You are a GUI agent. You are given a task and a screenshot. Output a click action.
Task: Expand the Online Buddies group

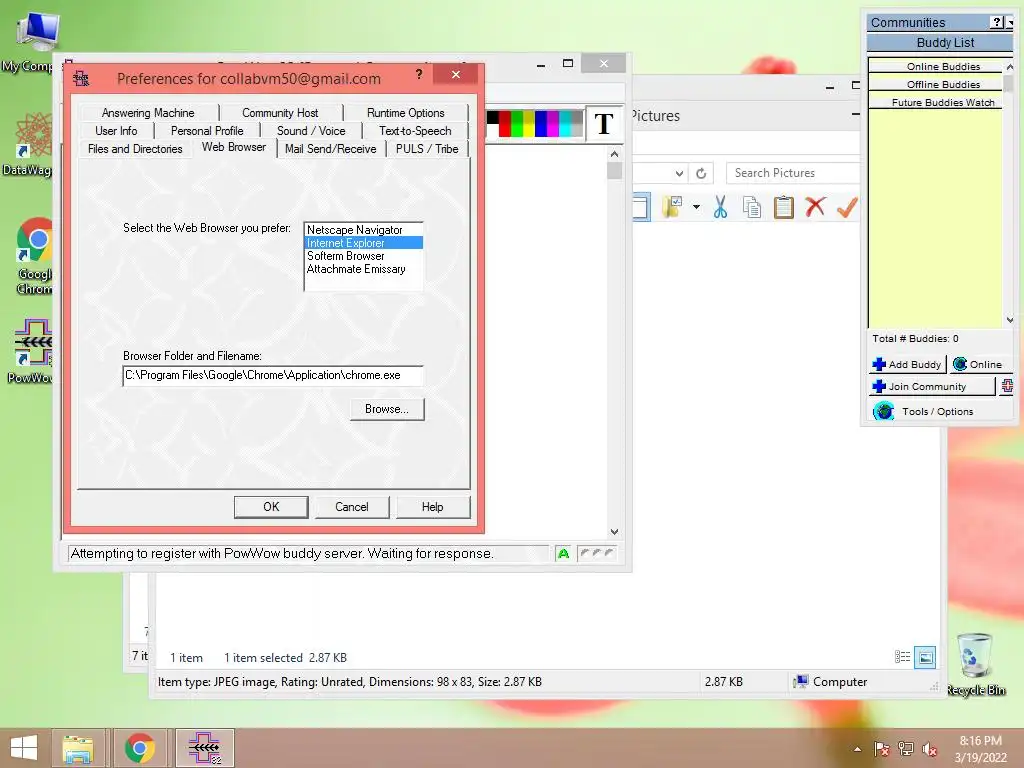(x=935, y=67)
